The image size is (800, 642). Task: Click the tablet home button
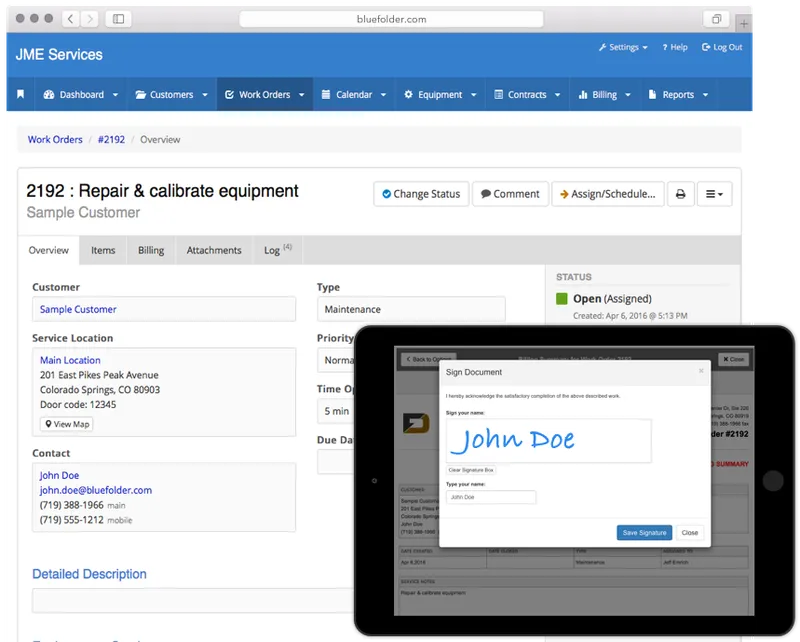click(773, 481)
